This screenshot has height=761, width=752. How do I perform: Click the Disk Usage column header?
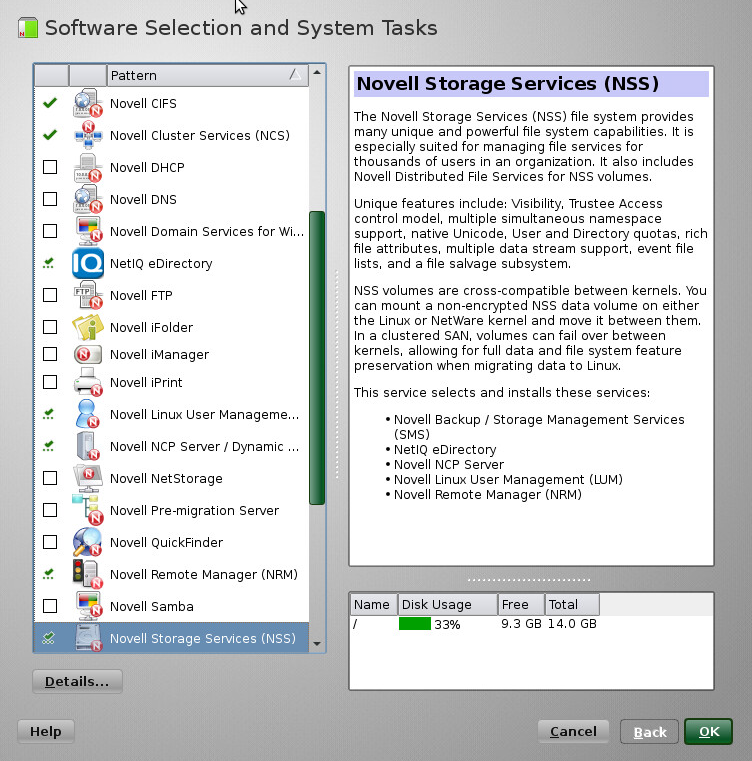coord(448,604)
